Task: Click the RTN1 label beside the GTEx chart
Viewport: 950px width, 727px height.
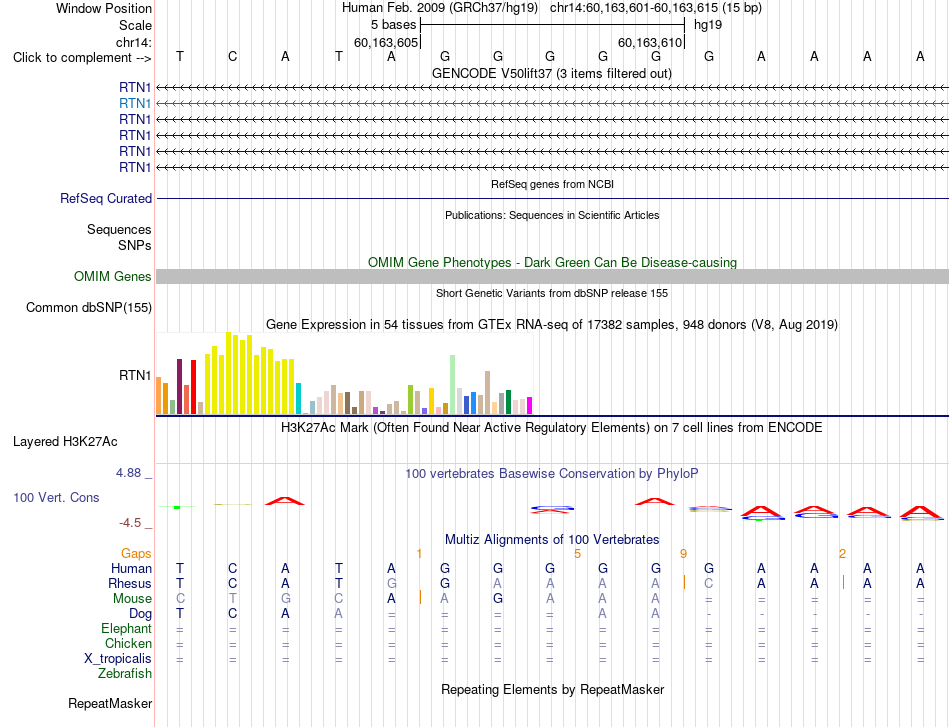Action: [x=135, y=376]
